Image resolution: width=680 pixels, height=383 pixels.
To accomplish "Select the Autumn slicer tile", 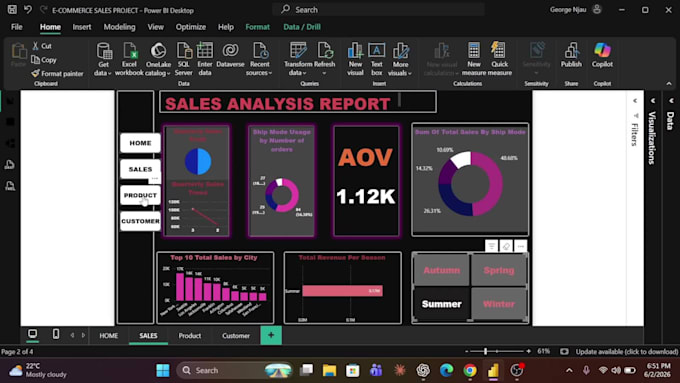I will coord(441,270).
